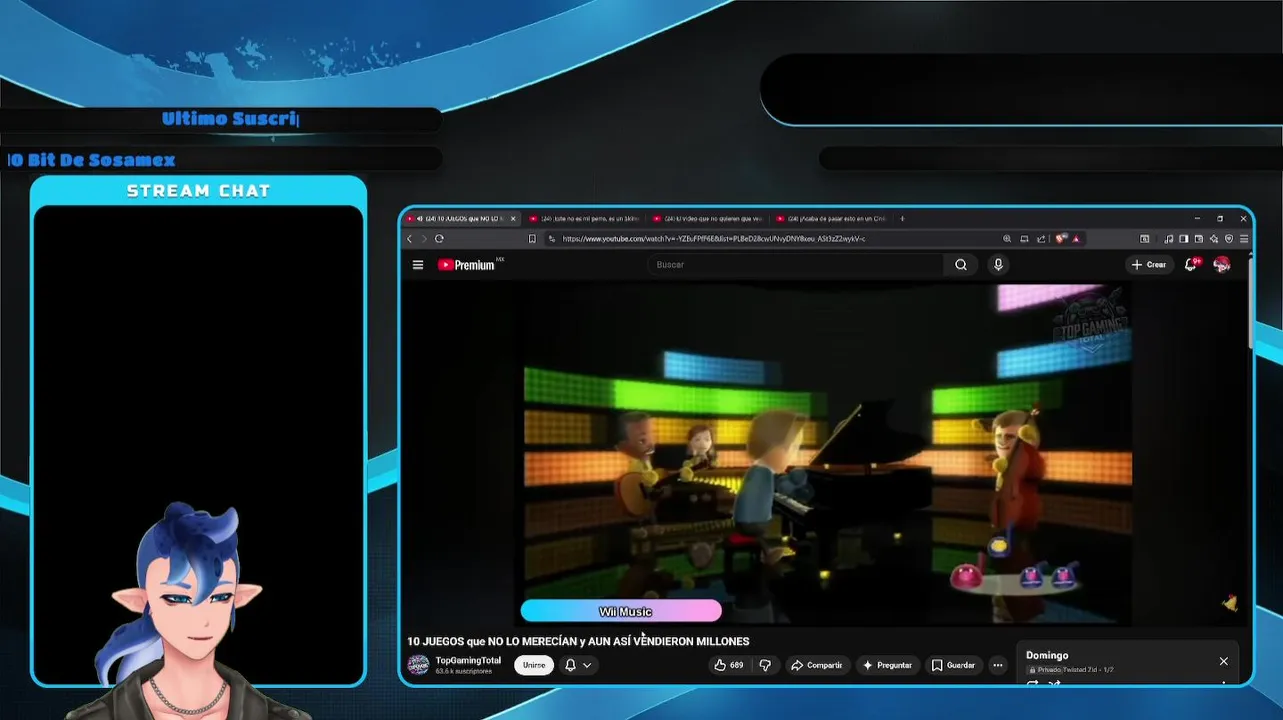Open the YouTube hamburger guide menu
Image resolution: width=1283 pixels, height=720 pixels.
pyautogui.click(x=418, y=265)
